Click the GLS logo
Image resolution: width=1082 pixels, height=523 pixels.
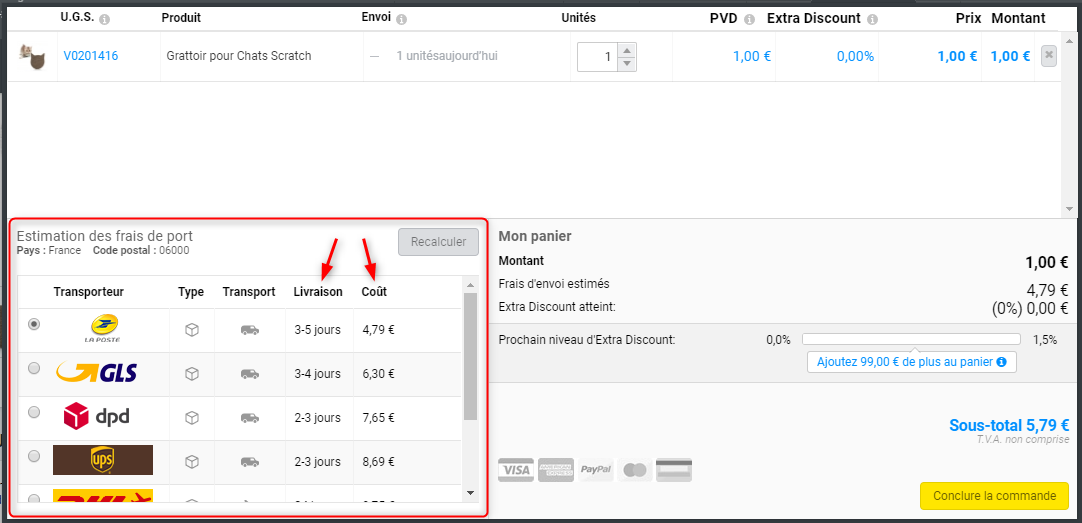(97, 373)
